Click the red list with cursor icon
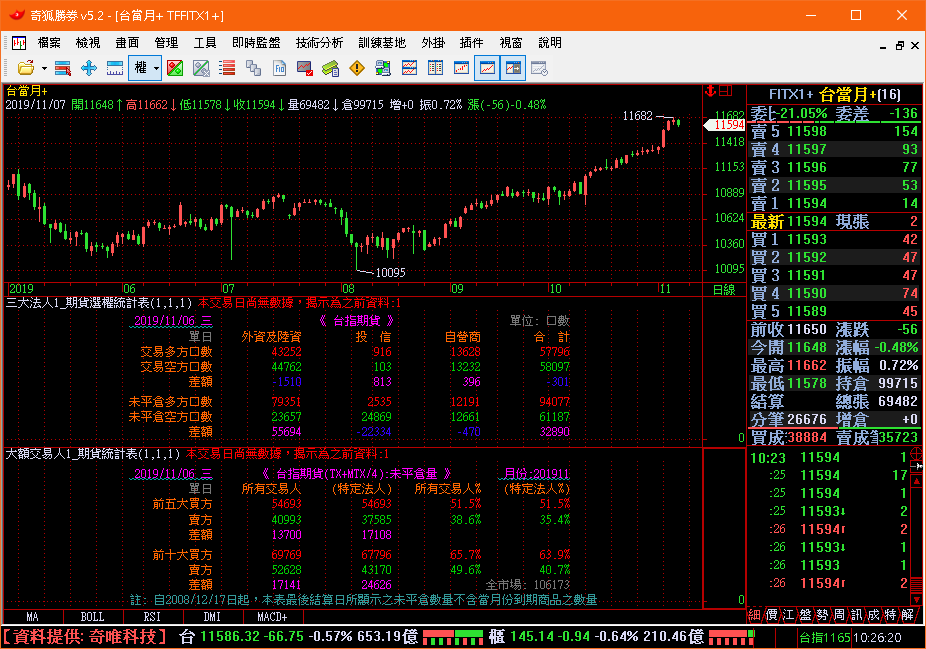926x649 pixels. (63, 68)
